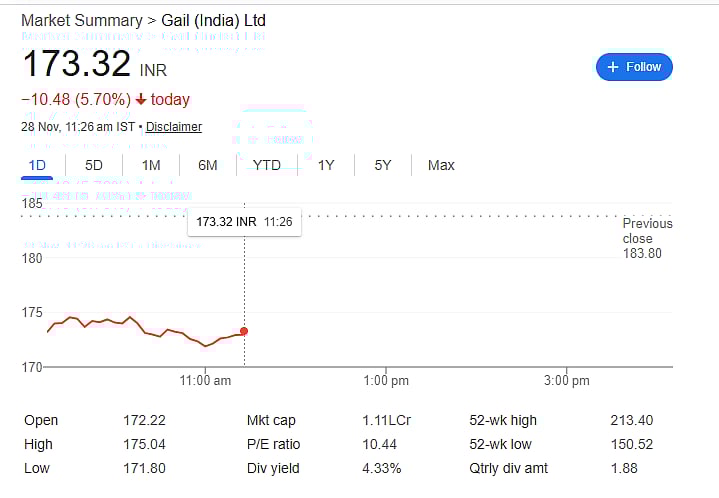Click the 11:00 am axis label
This screenshot has height=498, width=719.
[205, 381]
